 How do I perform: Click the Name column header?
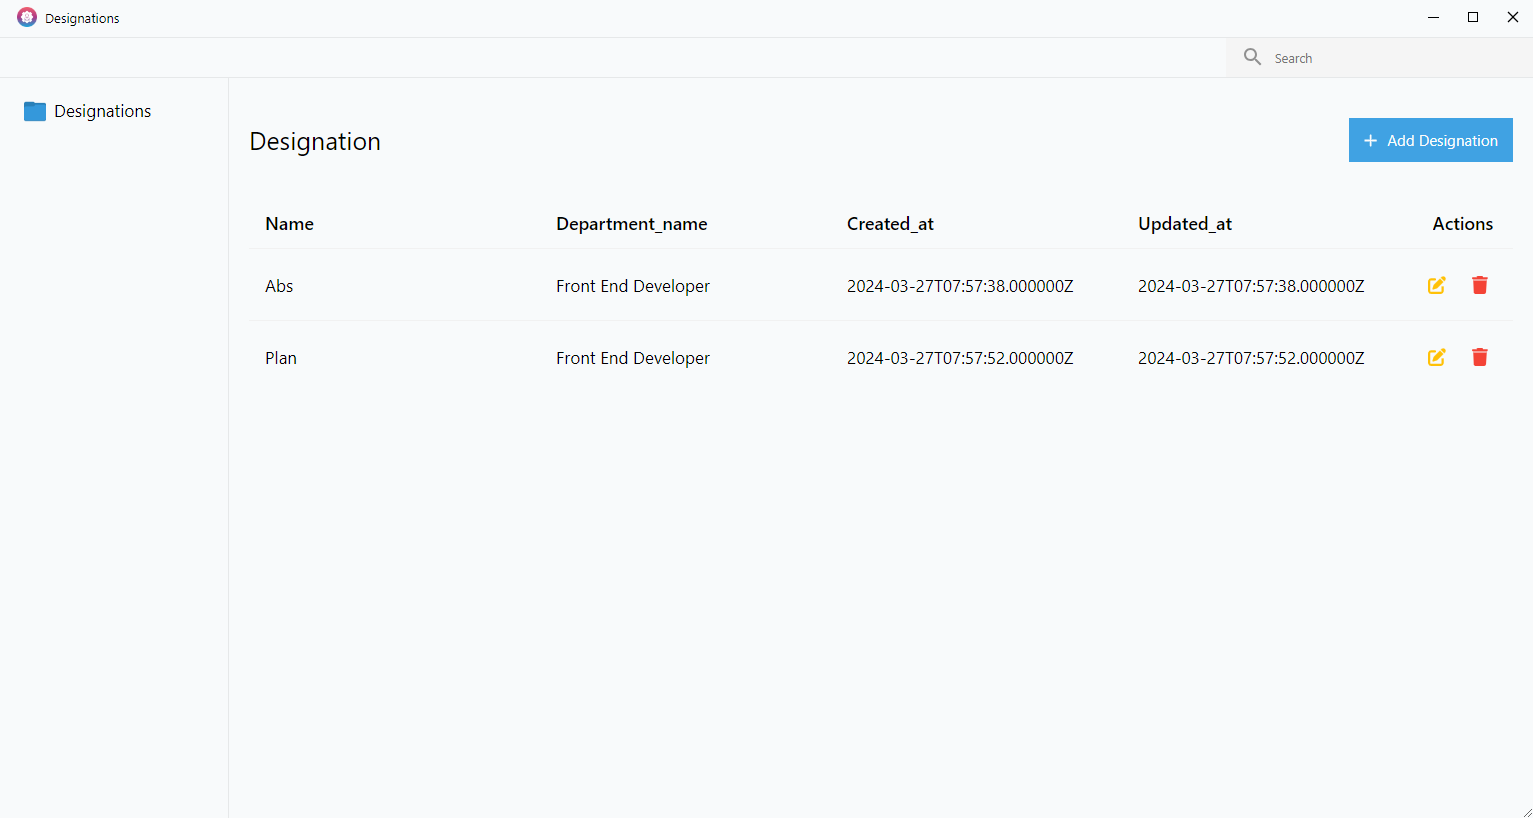[290, 224]
